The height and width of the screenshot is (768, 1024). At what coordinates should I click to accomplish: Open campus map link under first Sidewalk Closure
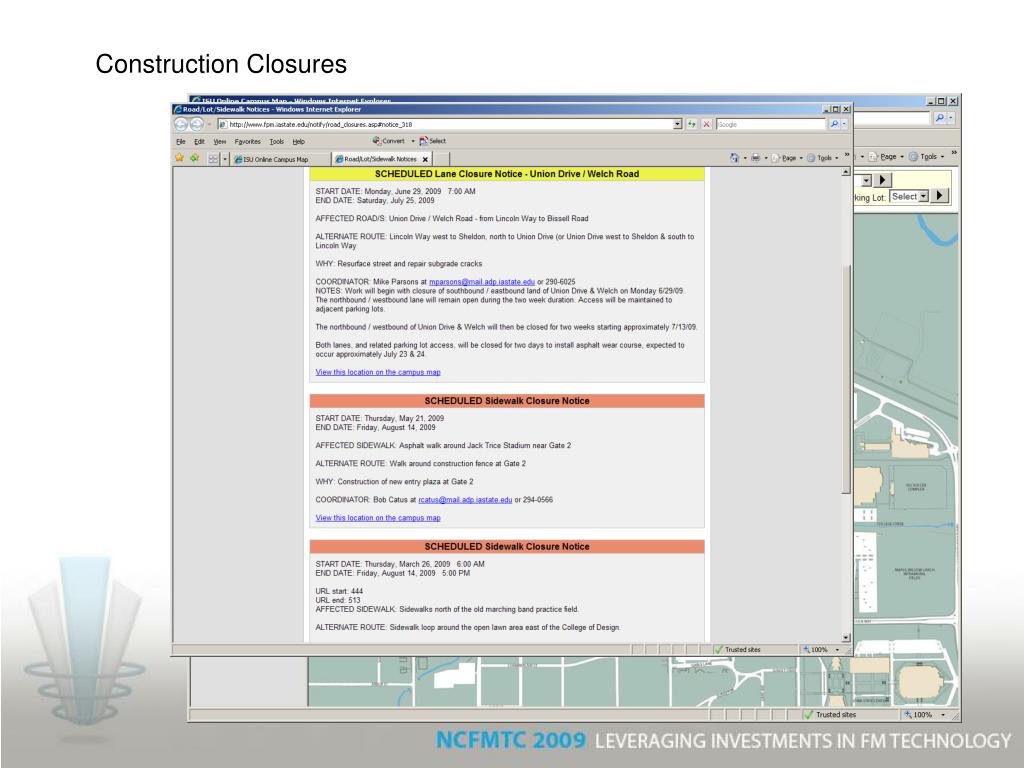378,518
